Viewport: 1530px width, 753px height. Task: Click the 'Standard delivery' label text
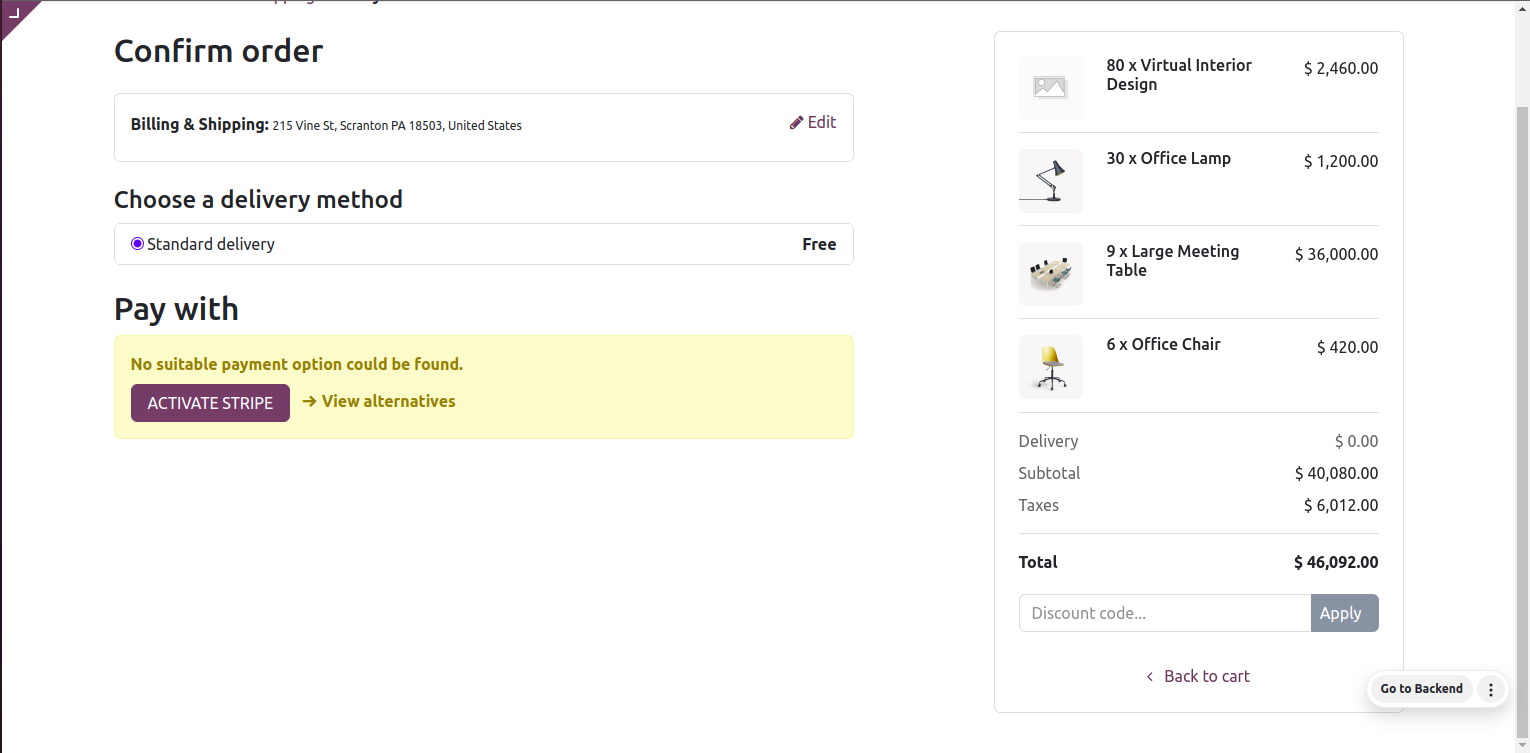point(211,244)
